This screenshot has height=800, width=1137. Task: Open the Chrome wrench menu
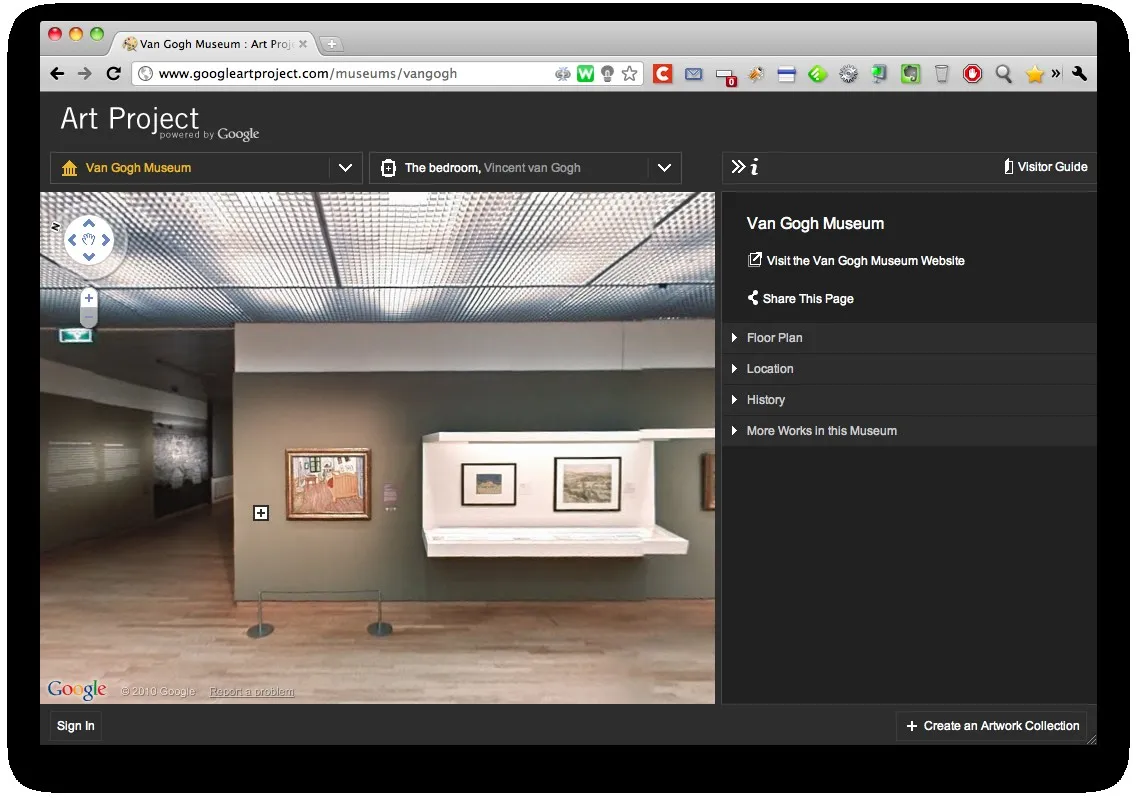pyautogui.click(x=1079, y=73)
